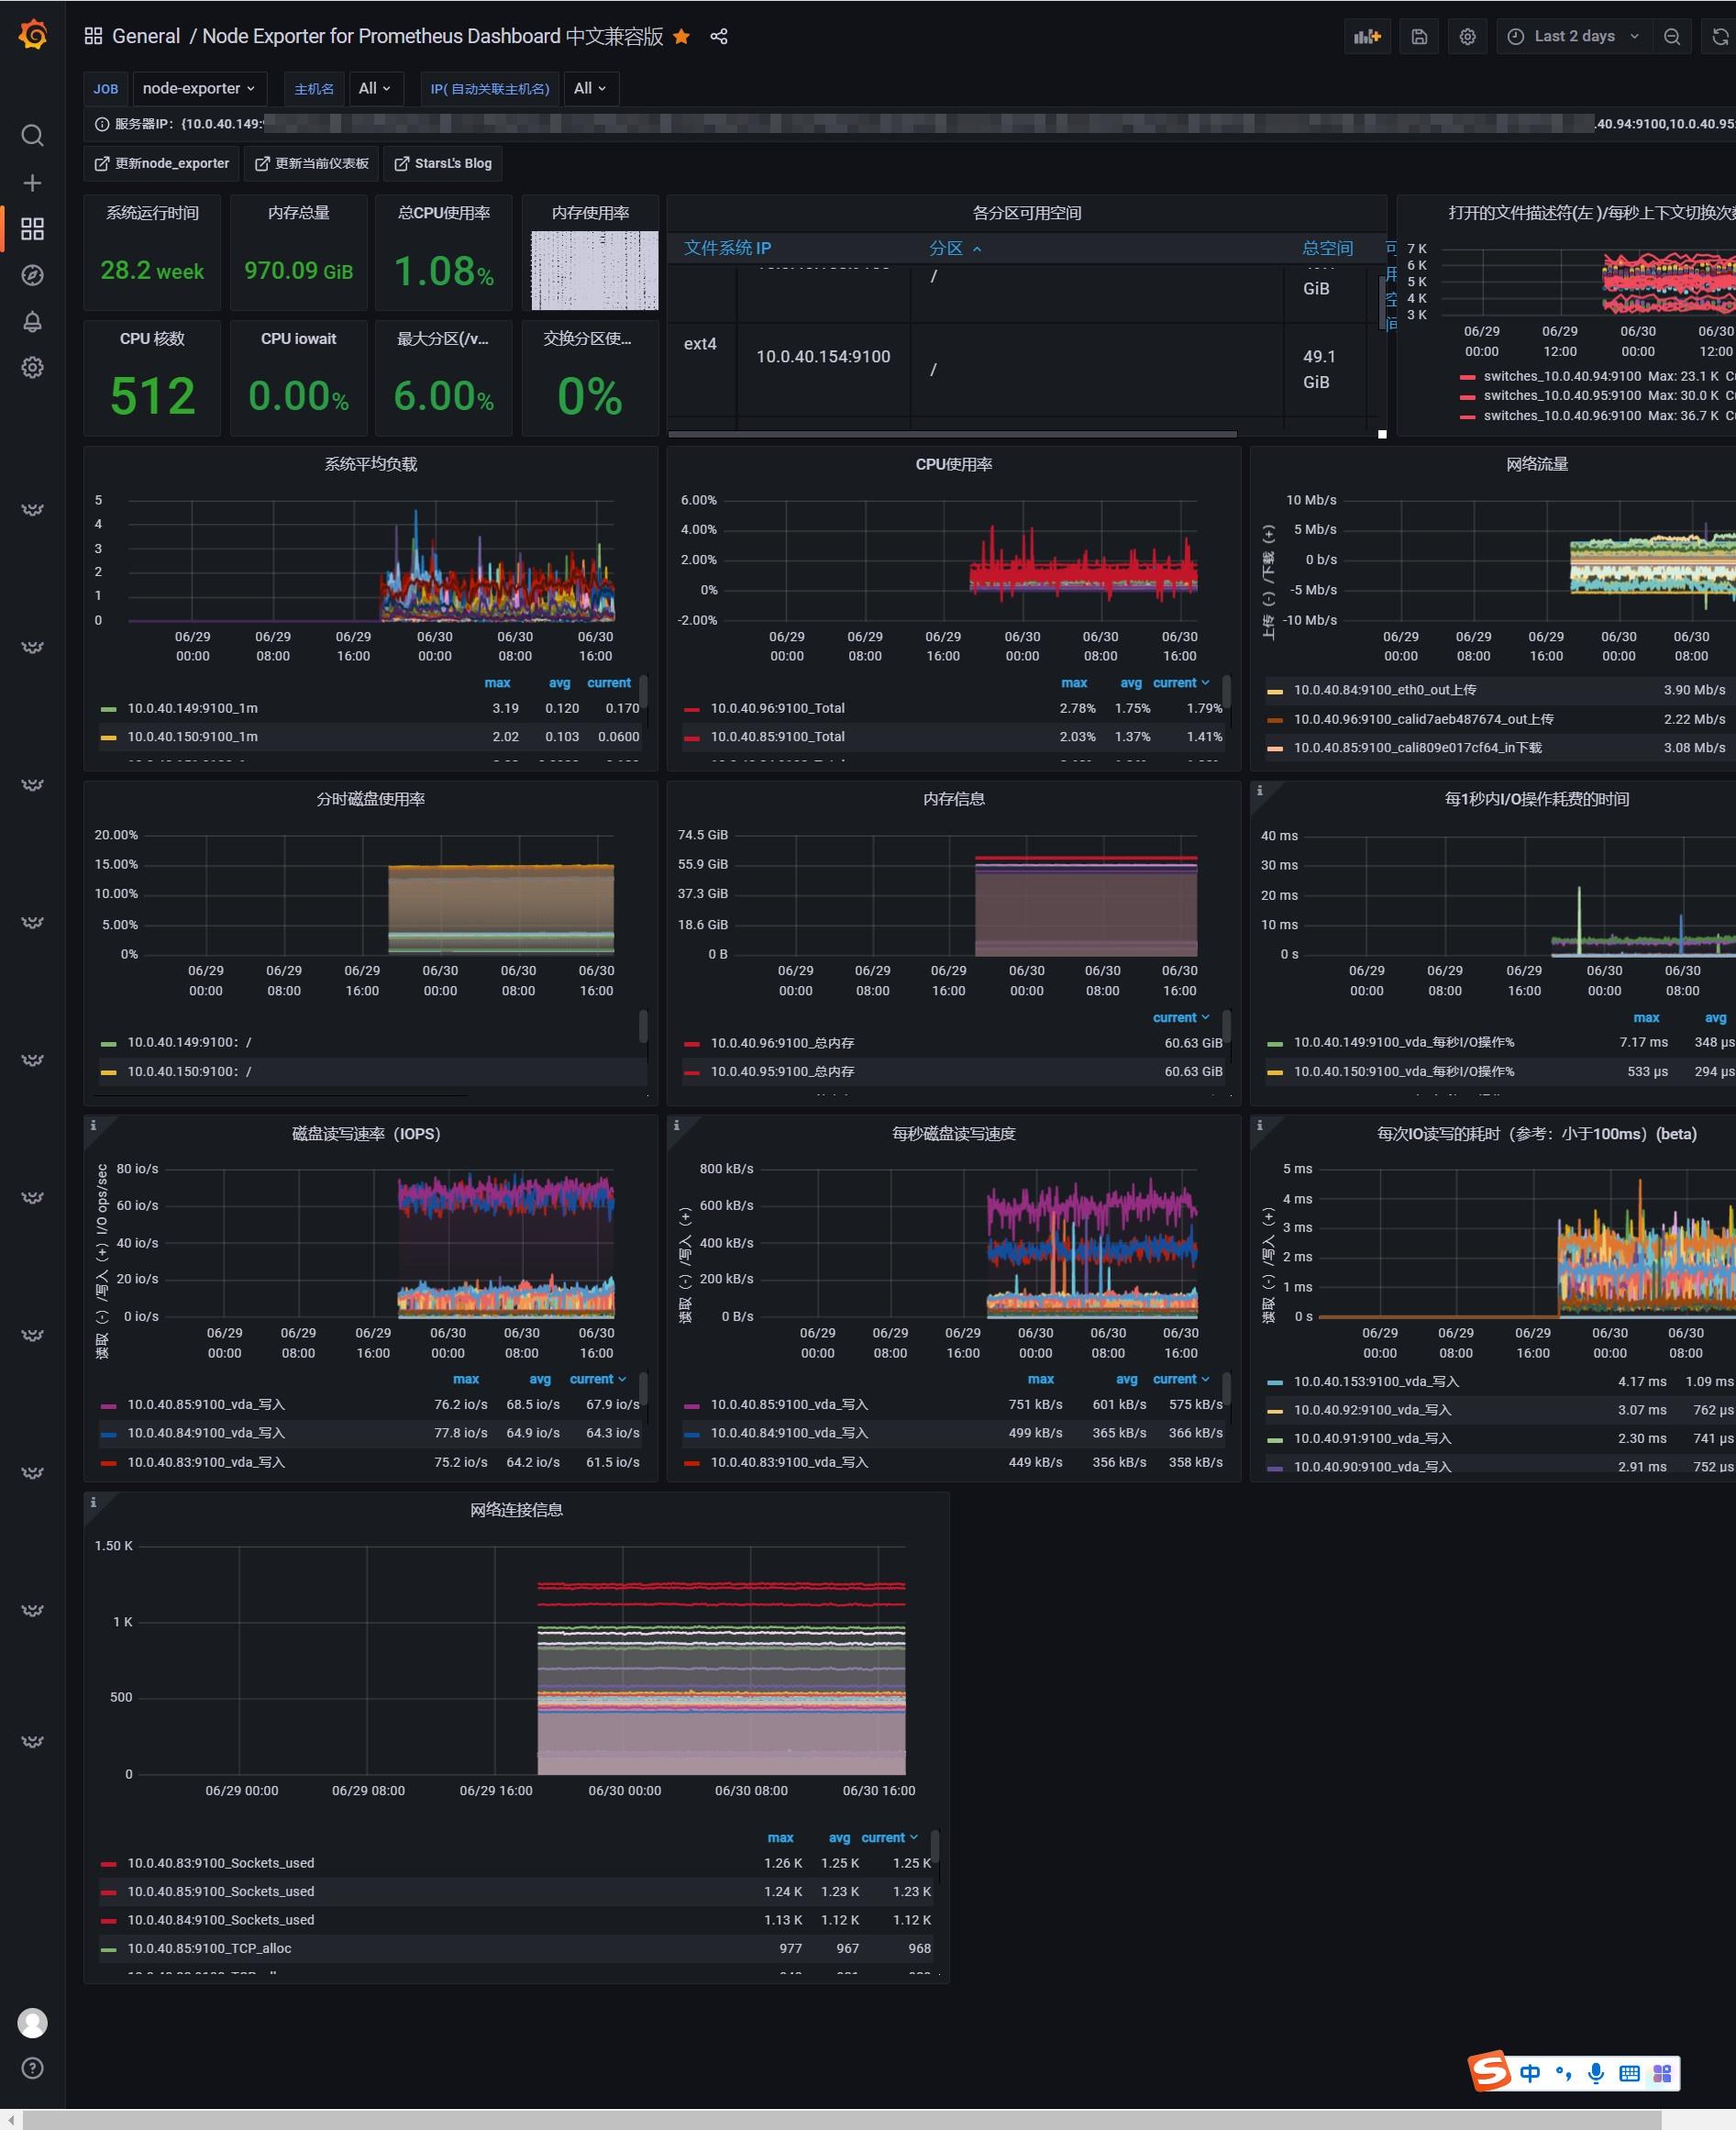Open the 主机名 All dropdown
The image size is (1736, 2130).
pos(374,88)
